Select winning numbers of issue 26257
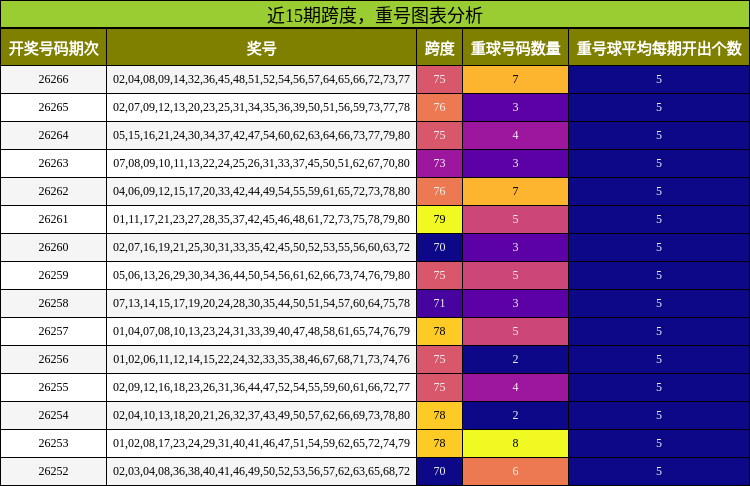Viewport: 750px width, 486px height. [x=261, y=331]
